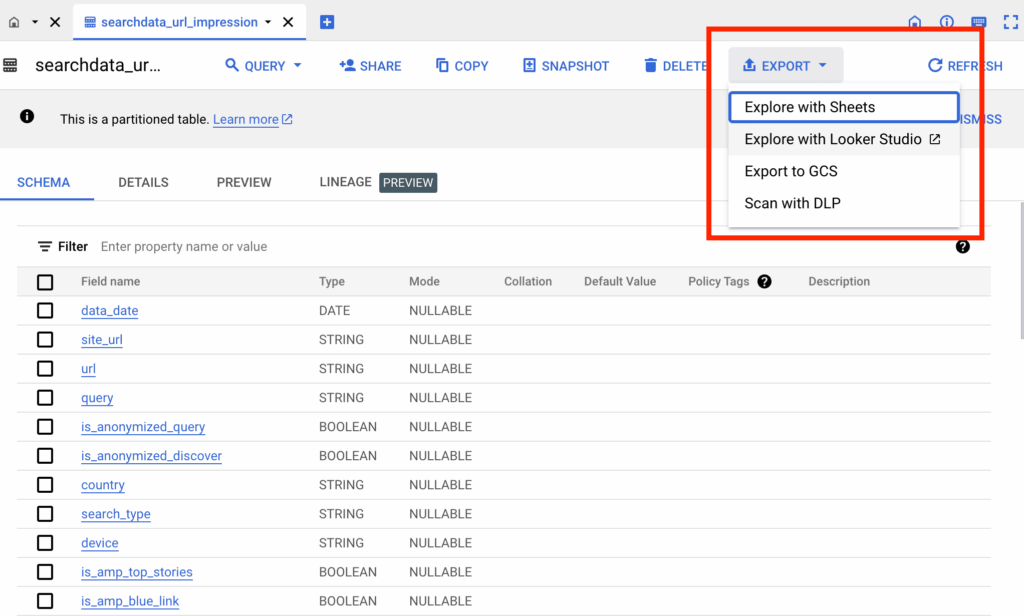Click the Field name column header
Image resolution: width=1024 pixels, height=616 pixels.
point(110,282)
